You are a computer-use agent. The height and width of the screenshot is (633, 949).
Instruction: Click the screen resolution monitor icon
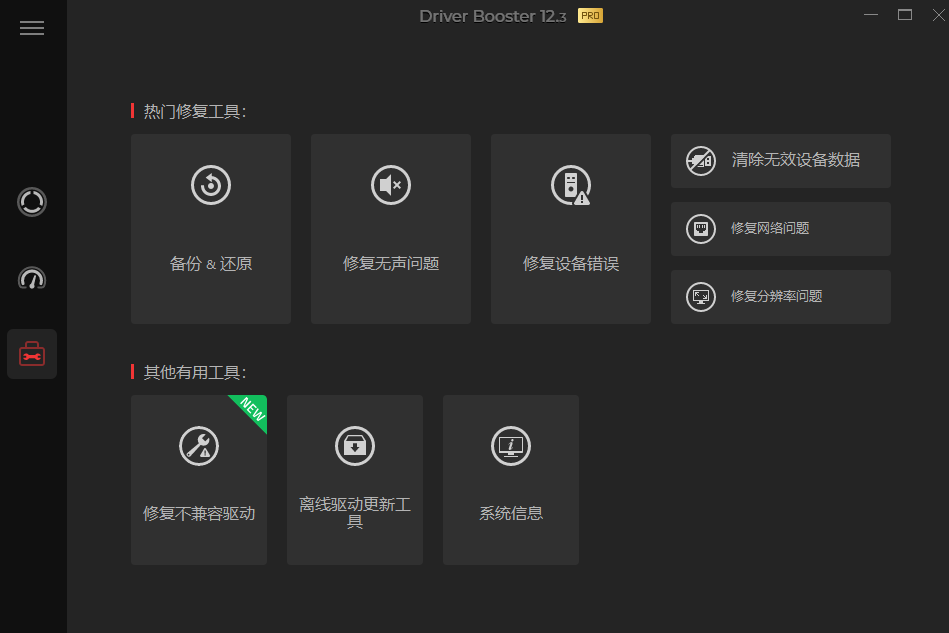coord(701,297)
